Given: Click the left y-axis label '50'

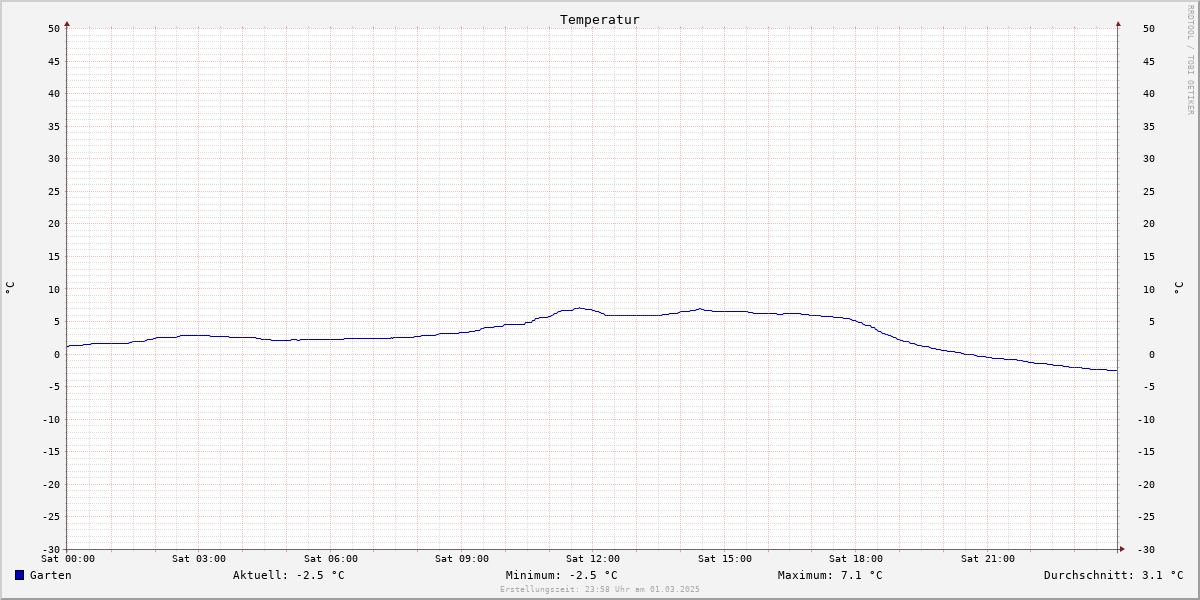Looking at the screenshot, I should pyautogui.click(x=54, y=28).
